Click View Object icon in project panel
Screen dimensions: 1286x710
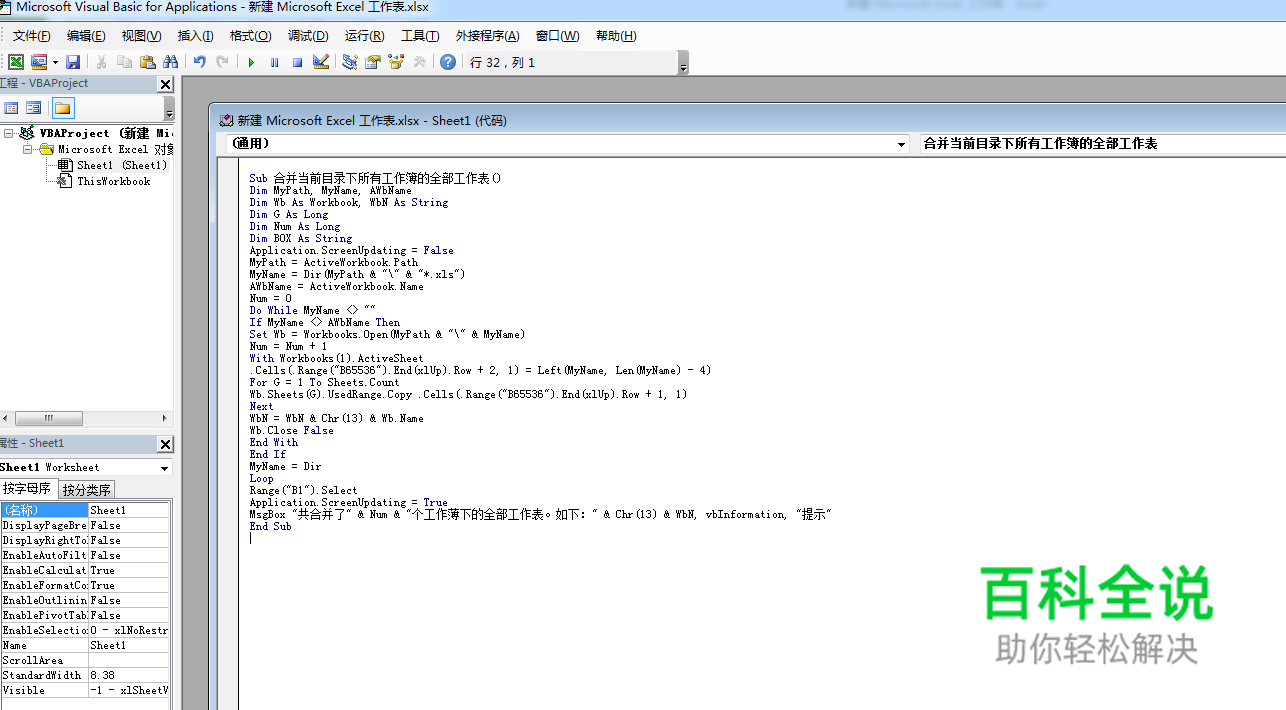34,108
